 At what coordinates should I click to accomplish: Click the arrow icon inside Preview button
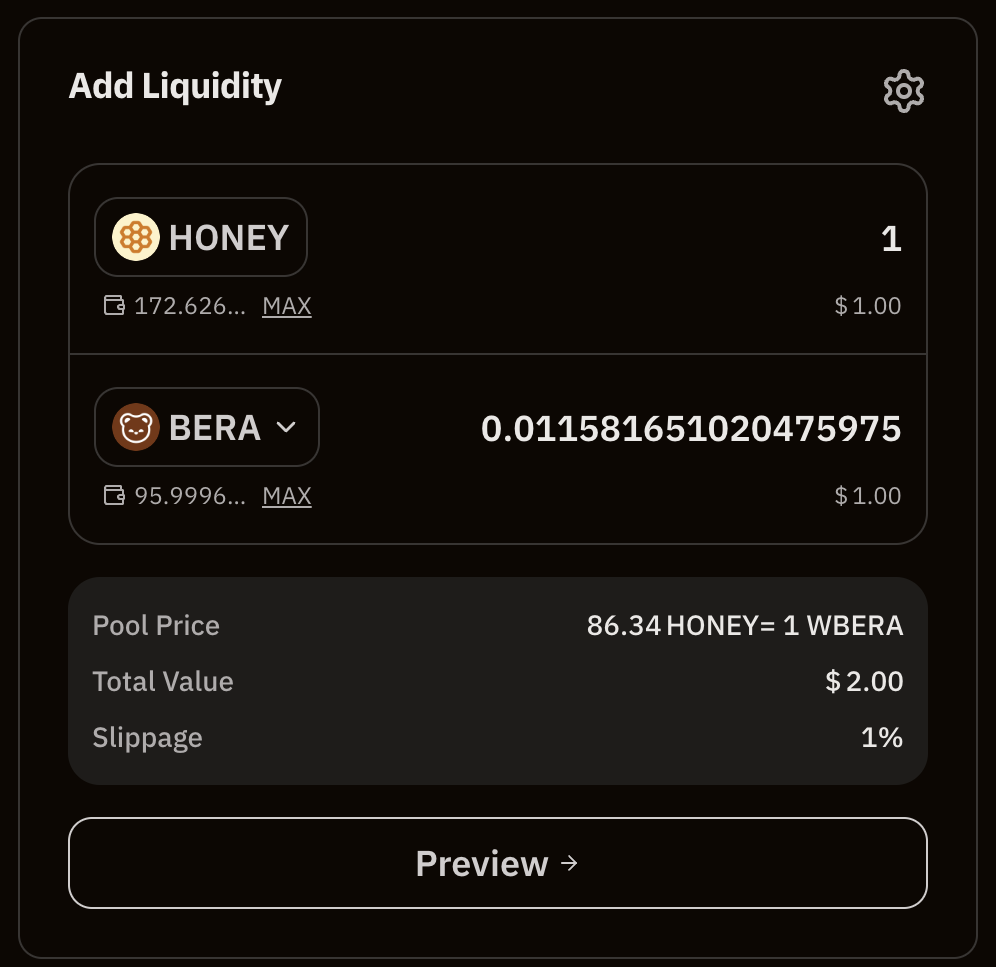click(569, 863)
